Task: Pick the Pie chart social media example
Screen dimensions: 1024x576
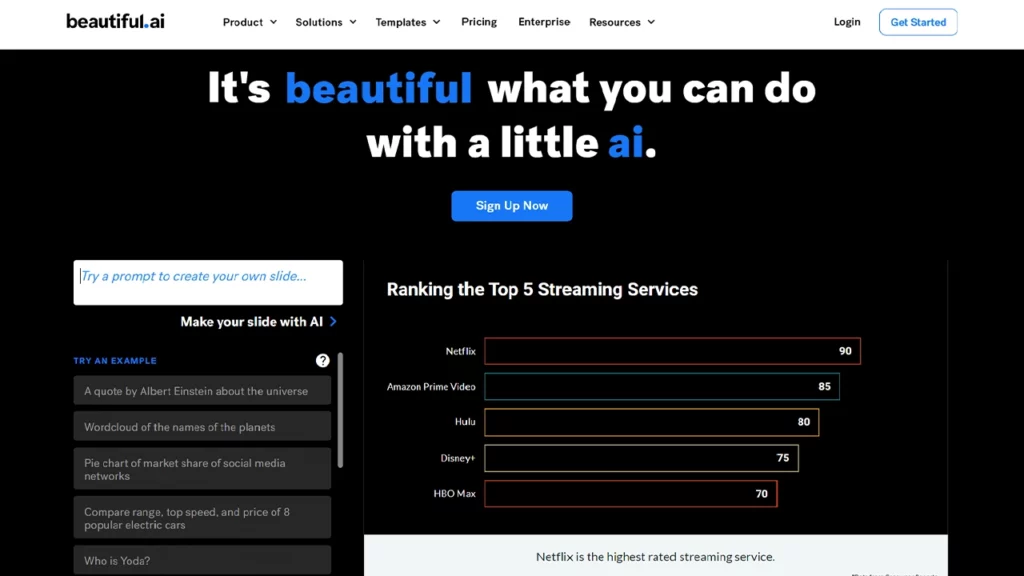Action: click(x=202, y=469)
